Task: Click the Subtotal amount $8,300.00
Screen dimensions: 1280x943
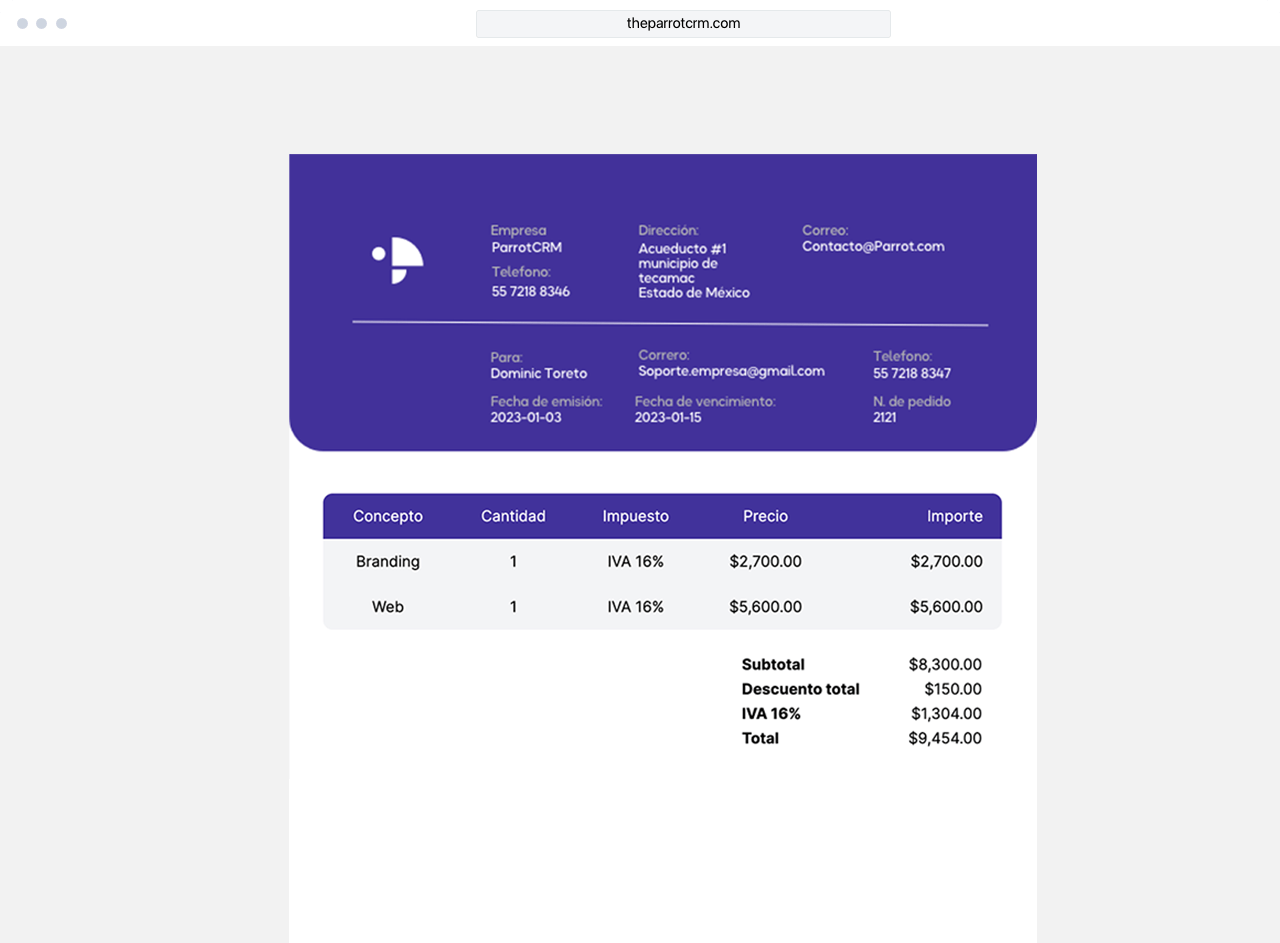Action: [x=945, y=665]
